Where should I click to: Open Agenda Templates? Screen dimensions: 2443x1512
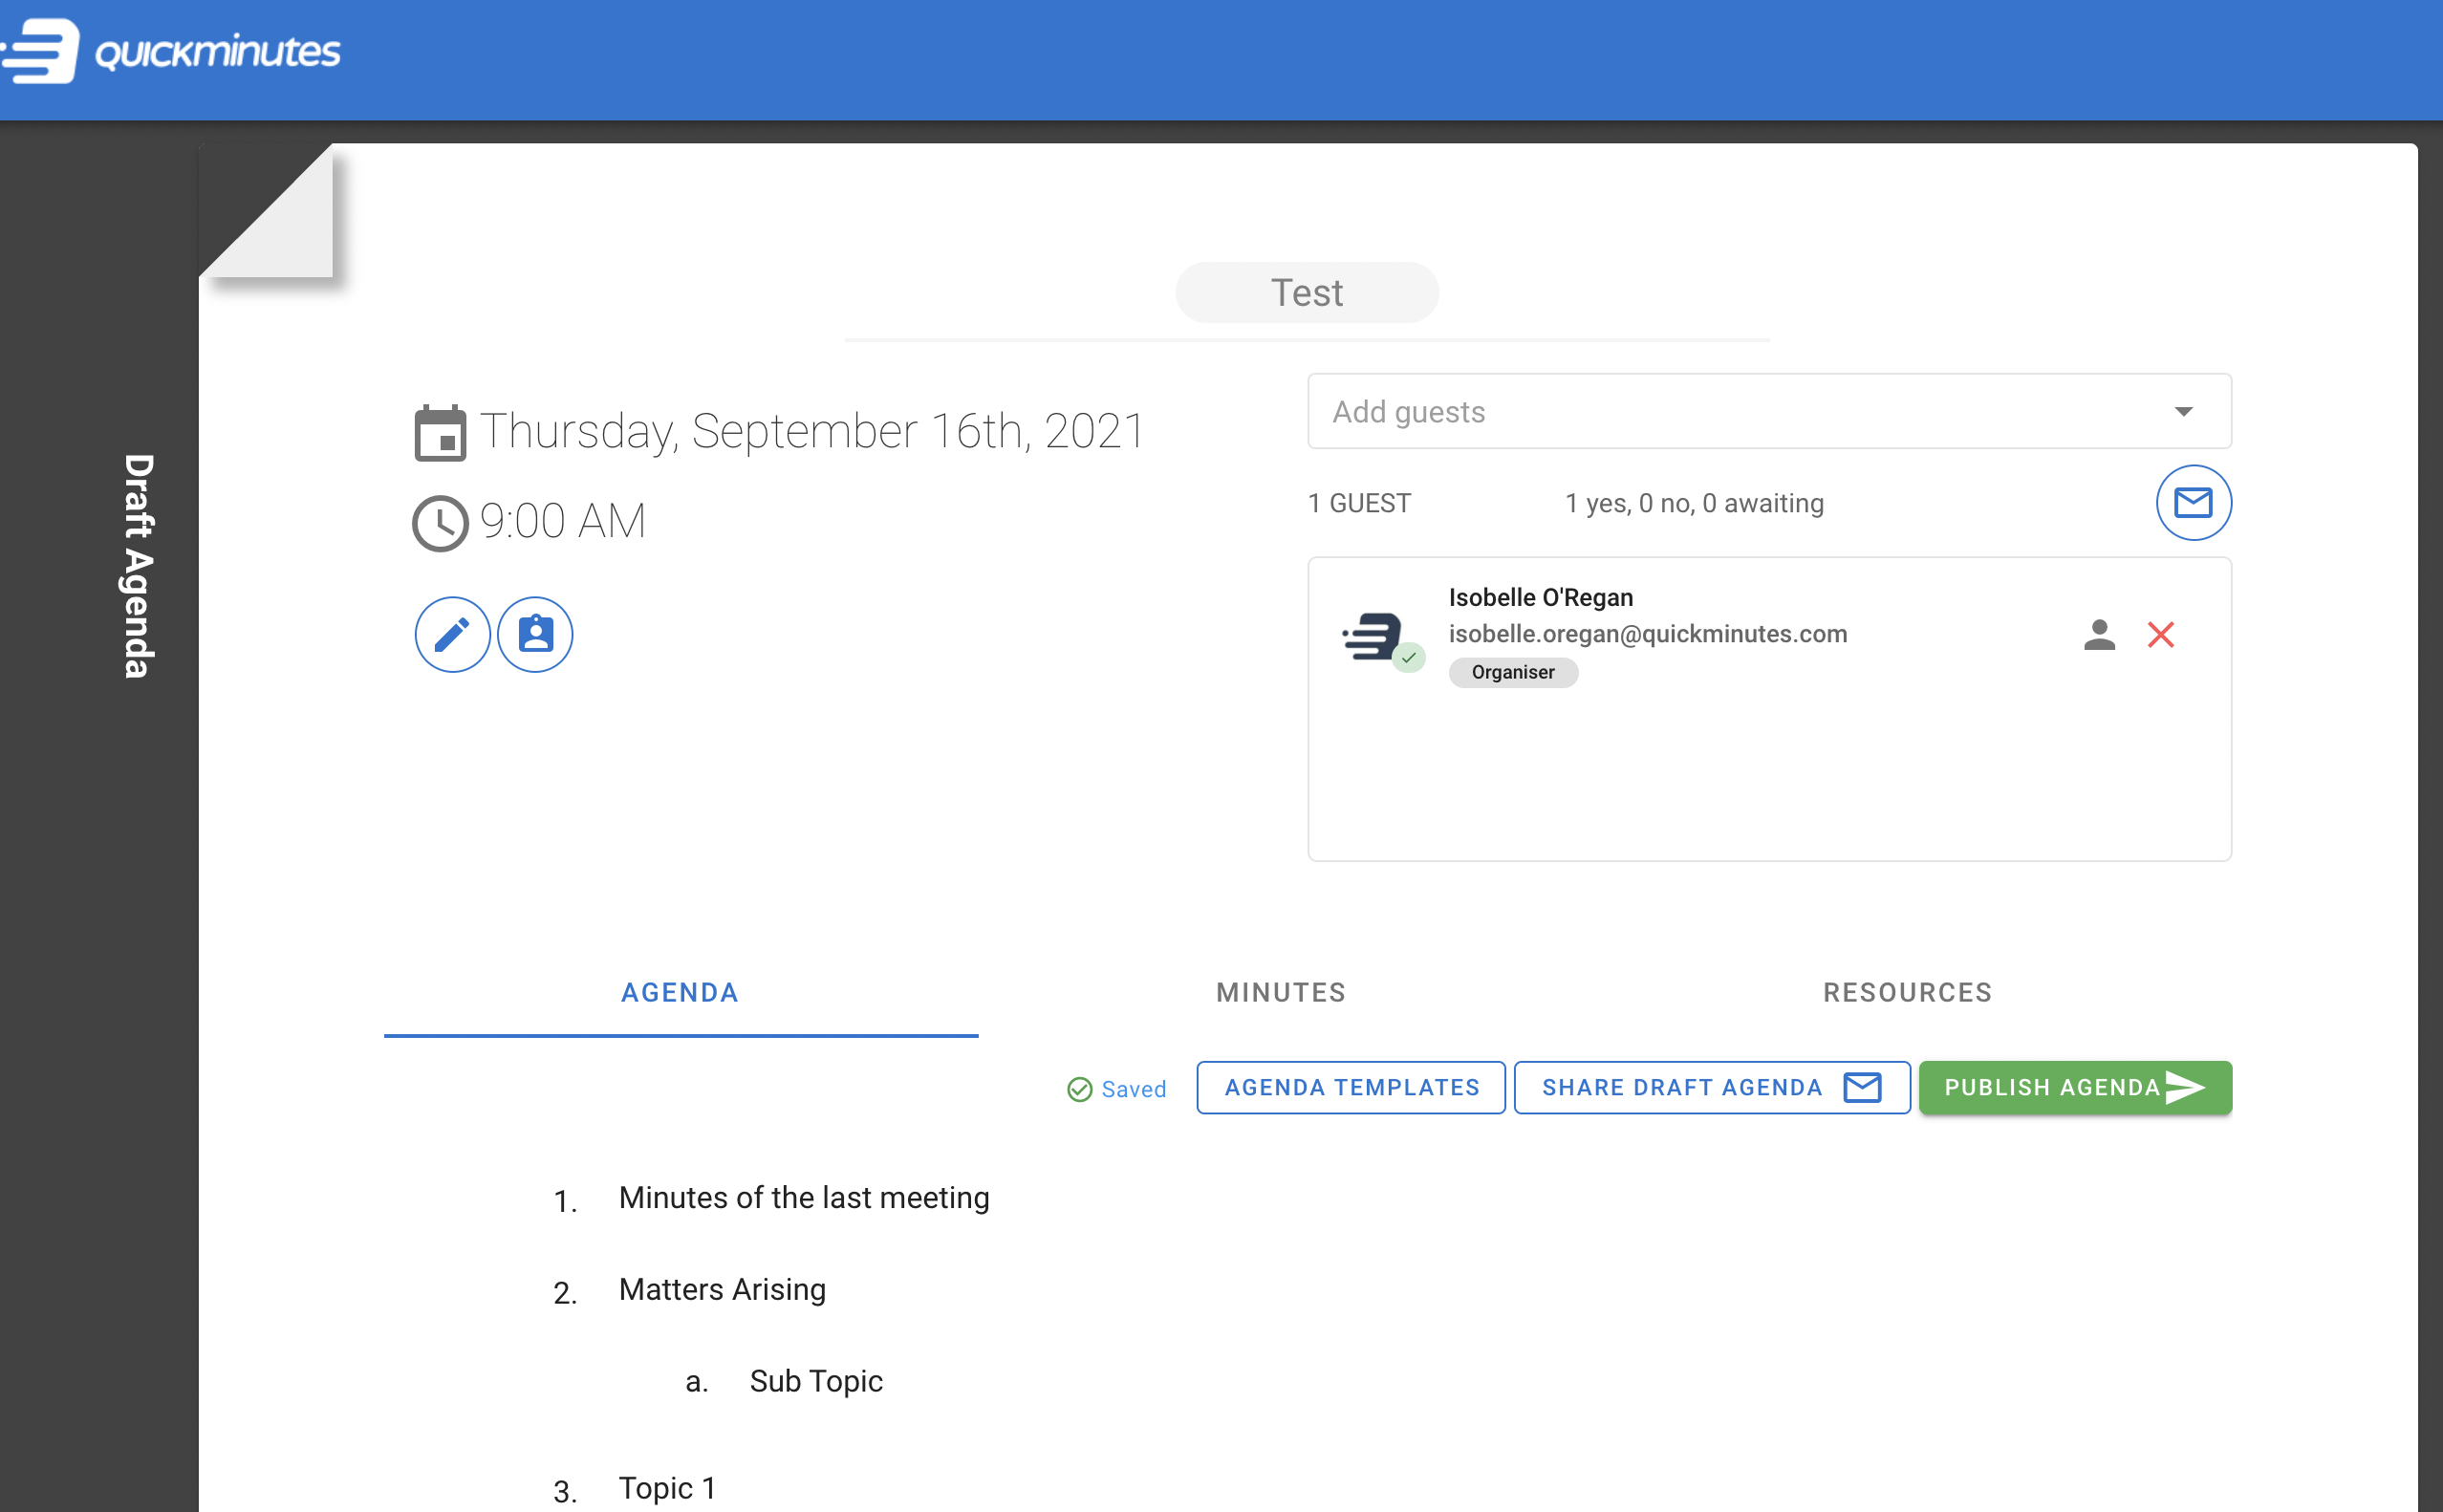(x=1351, y=1088)
